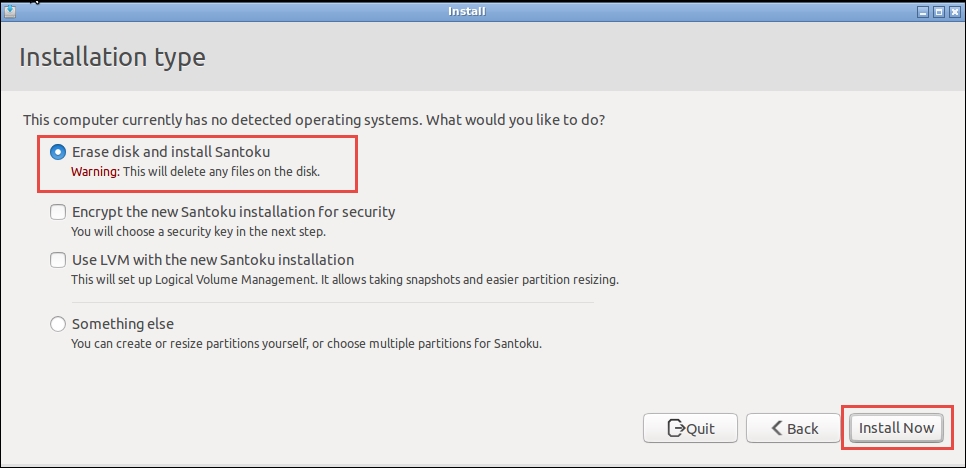Maximize the Install window

(939, 12)
